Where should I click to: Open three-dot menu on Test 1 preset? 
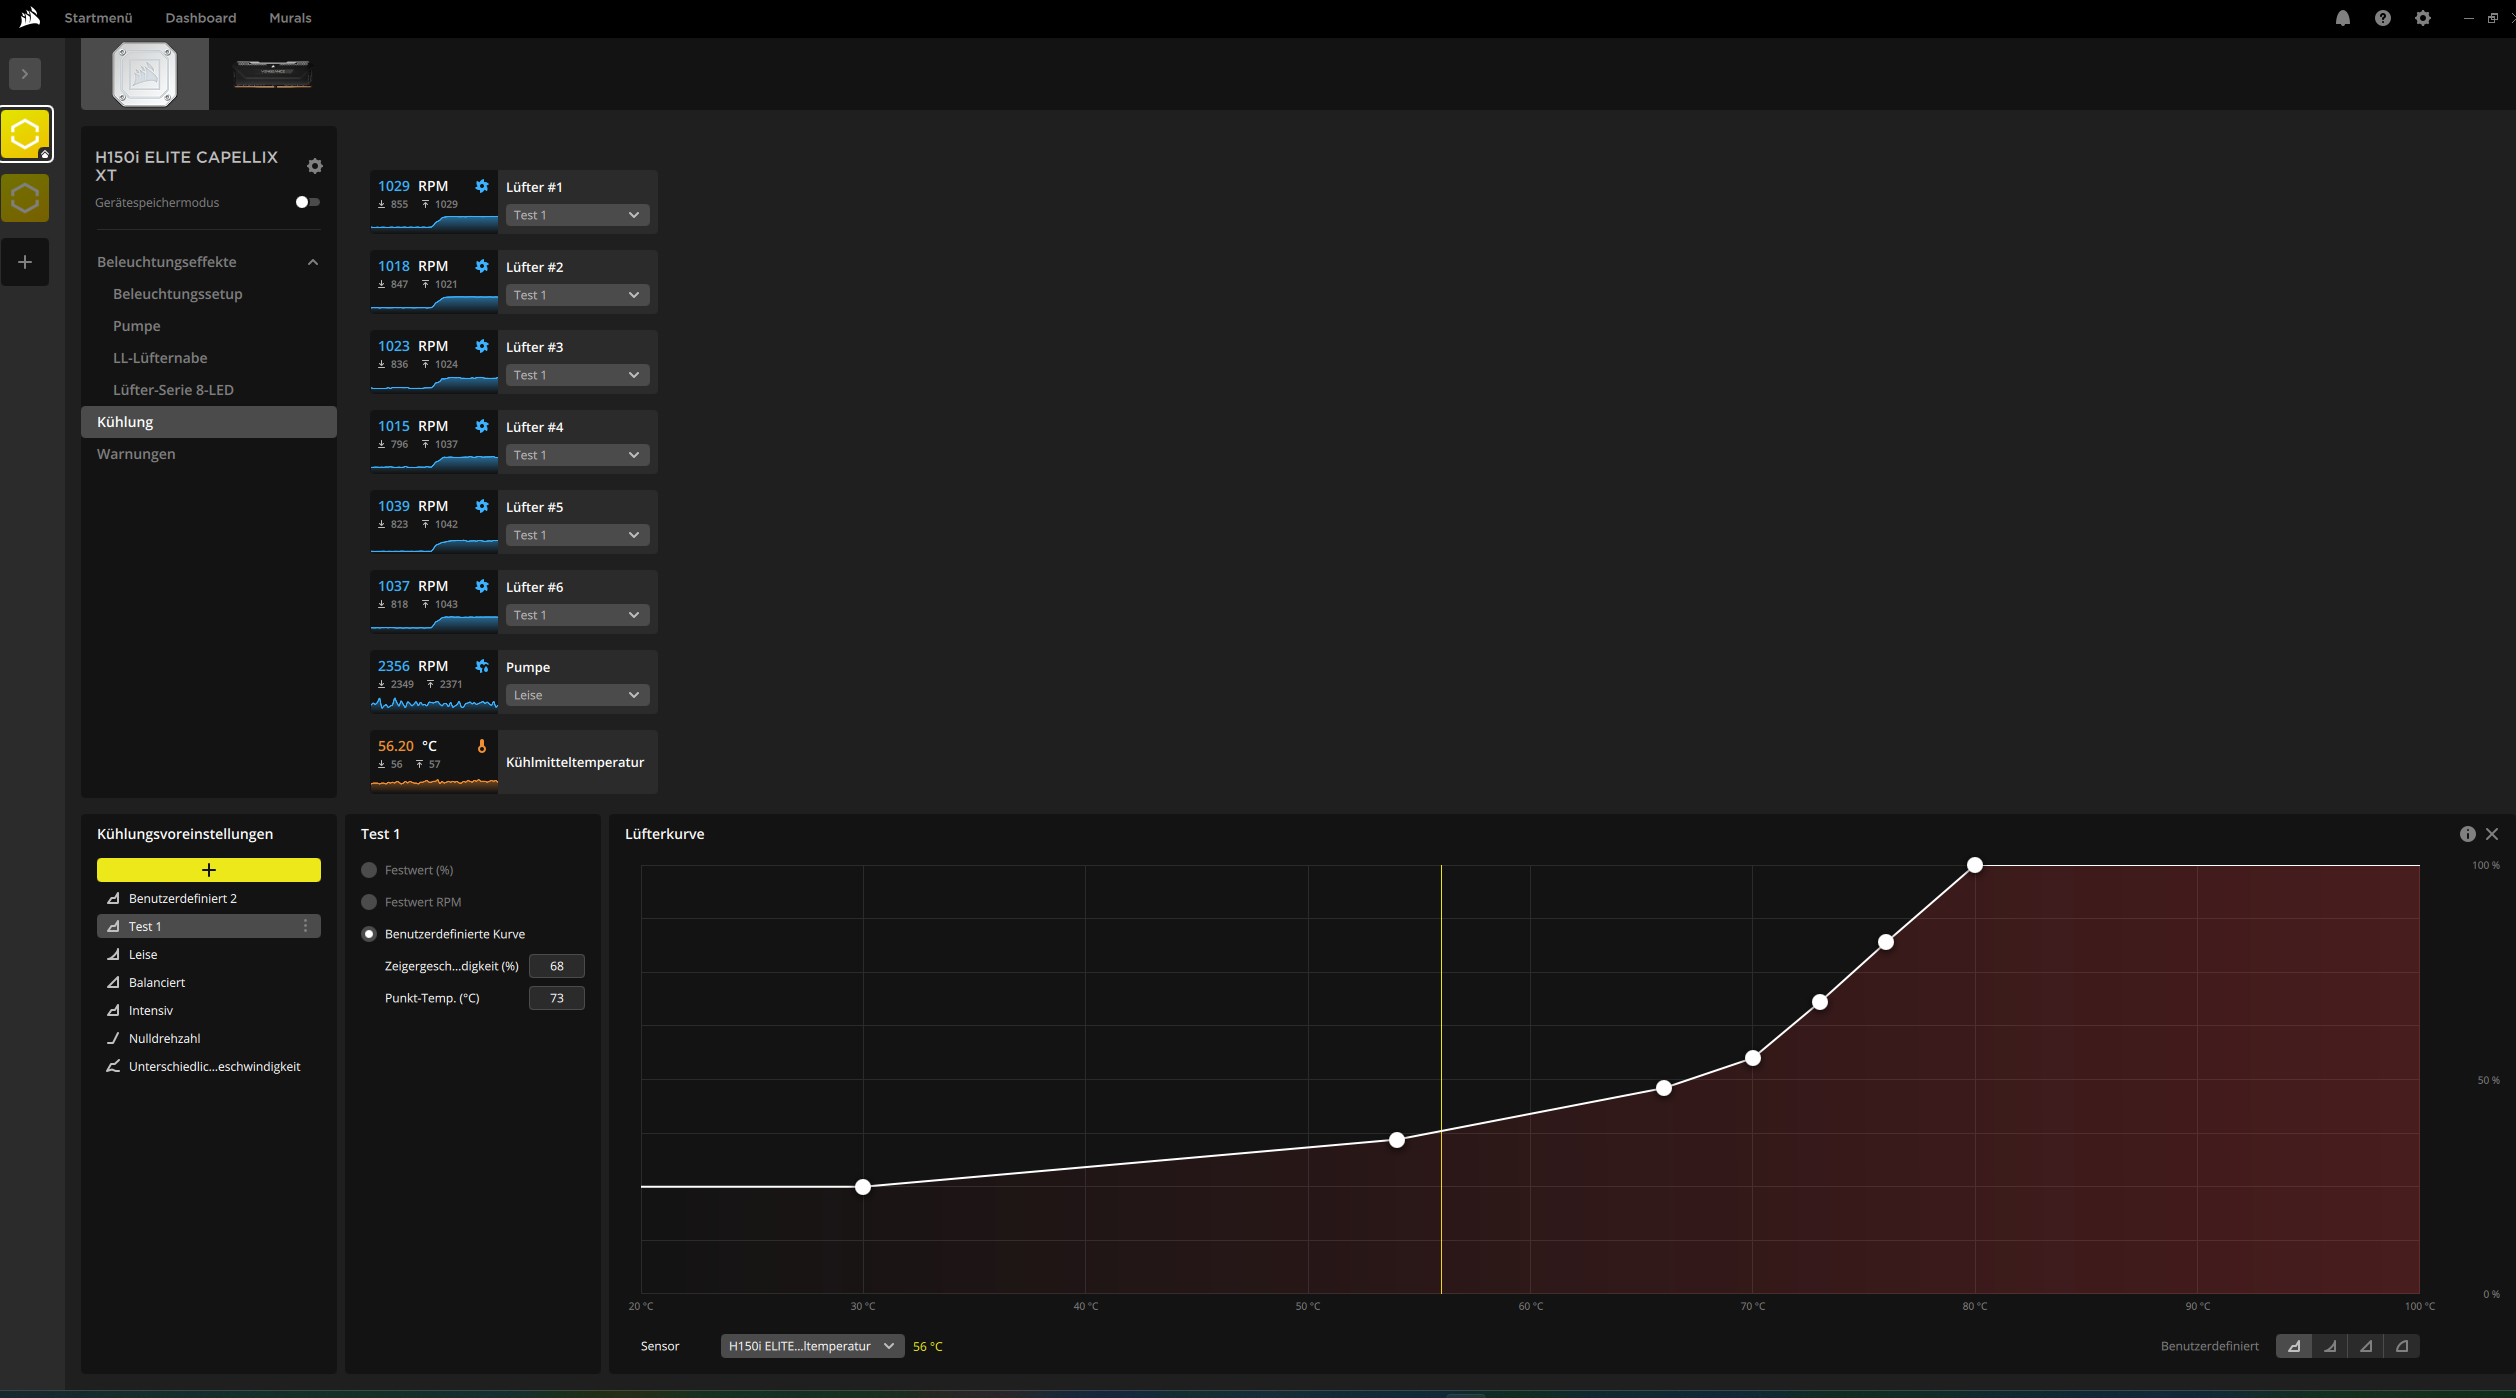point(305,927)
